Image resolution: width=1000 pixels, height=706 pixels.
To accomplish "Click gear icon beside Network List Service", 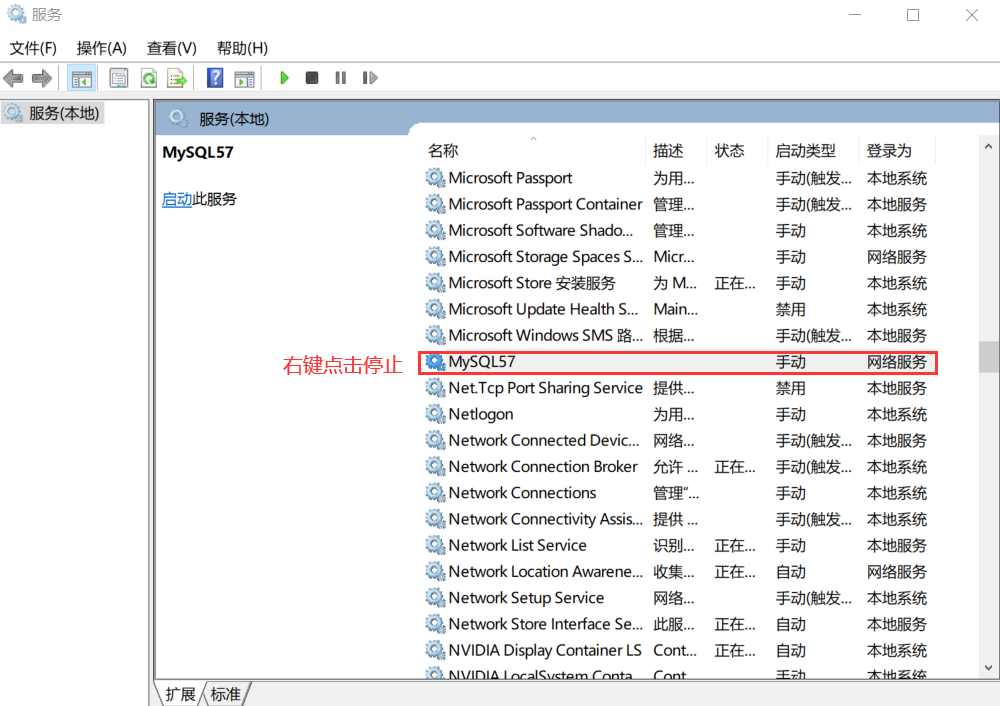I will (x=435, y=545).
